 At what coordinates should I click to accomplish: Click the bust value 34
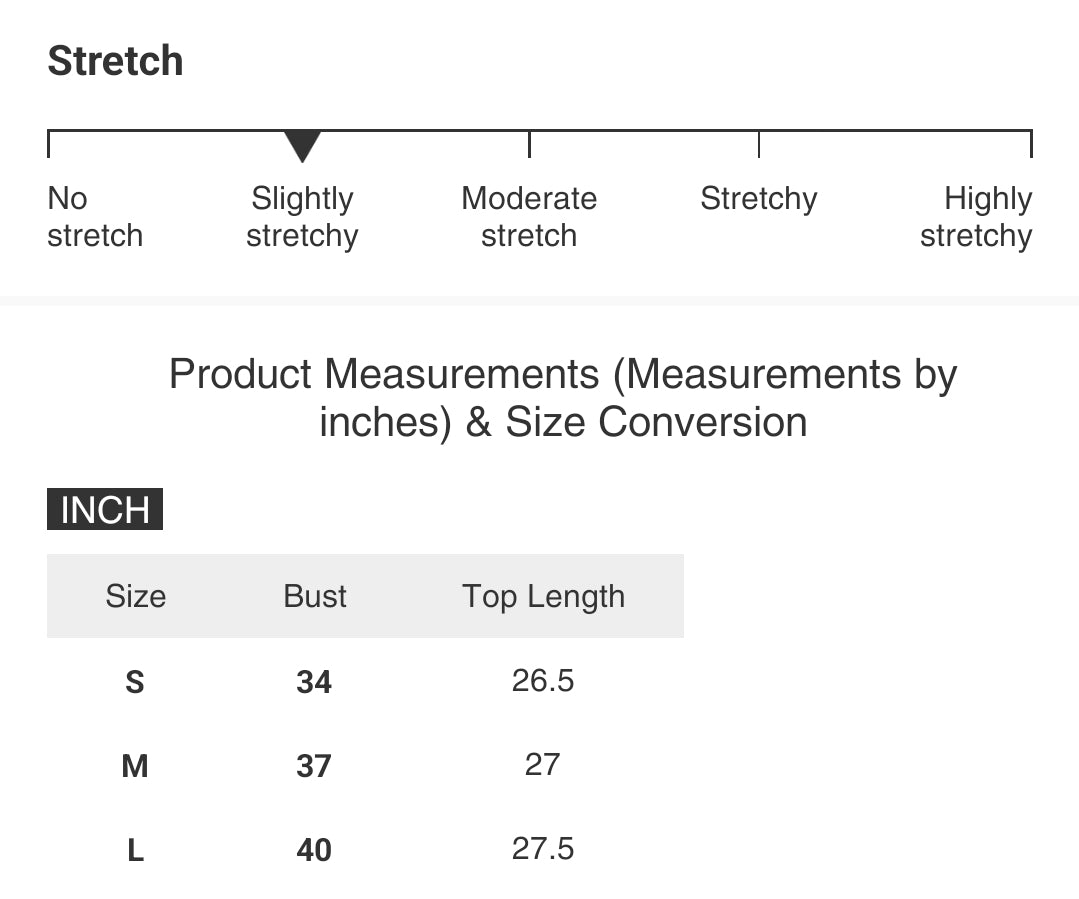pyautogui.click(x=314, y=682)
